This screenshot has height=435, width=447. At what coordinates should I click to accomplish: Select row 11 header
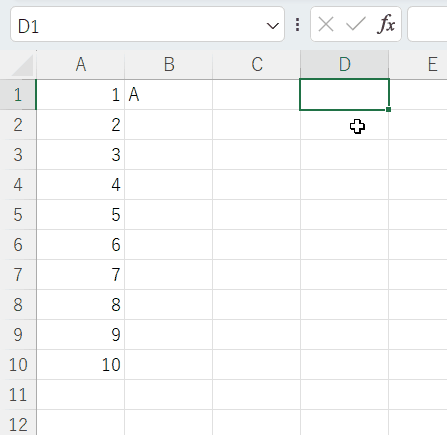point(18,395)
